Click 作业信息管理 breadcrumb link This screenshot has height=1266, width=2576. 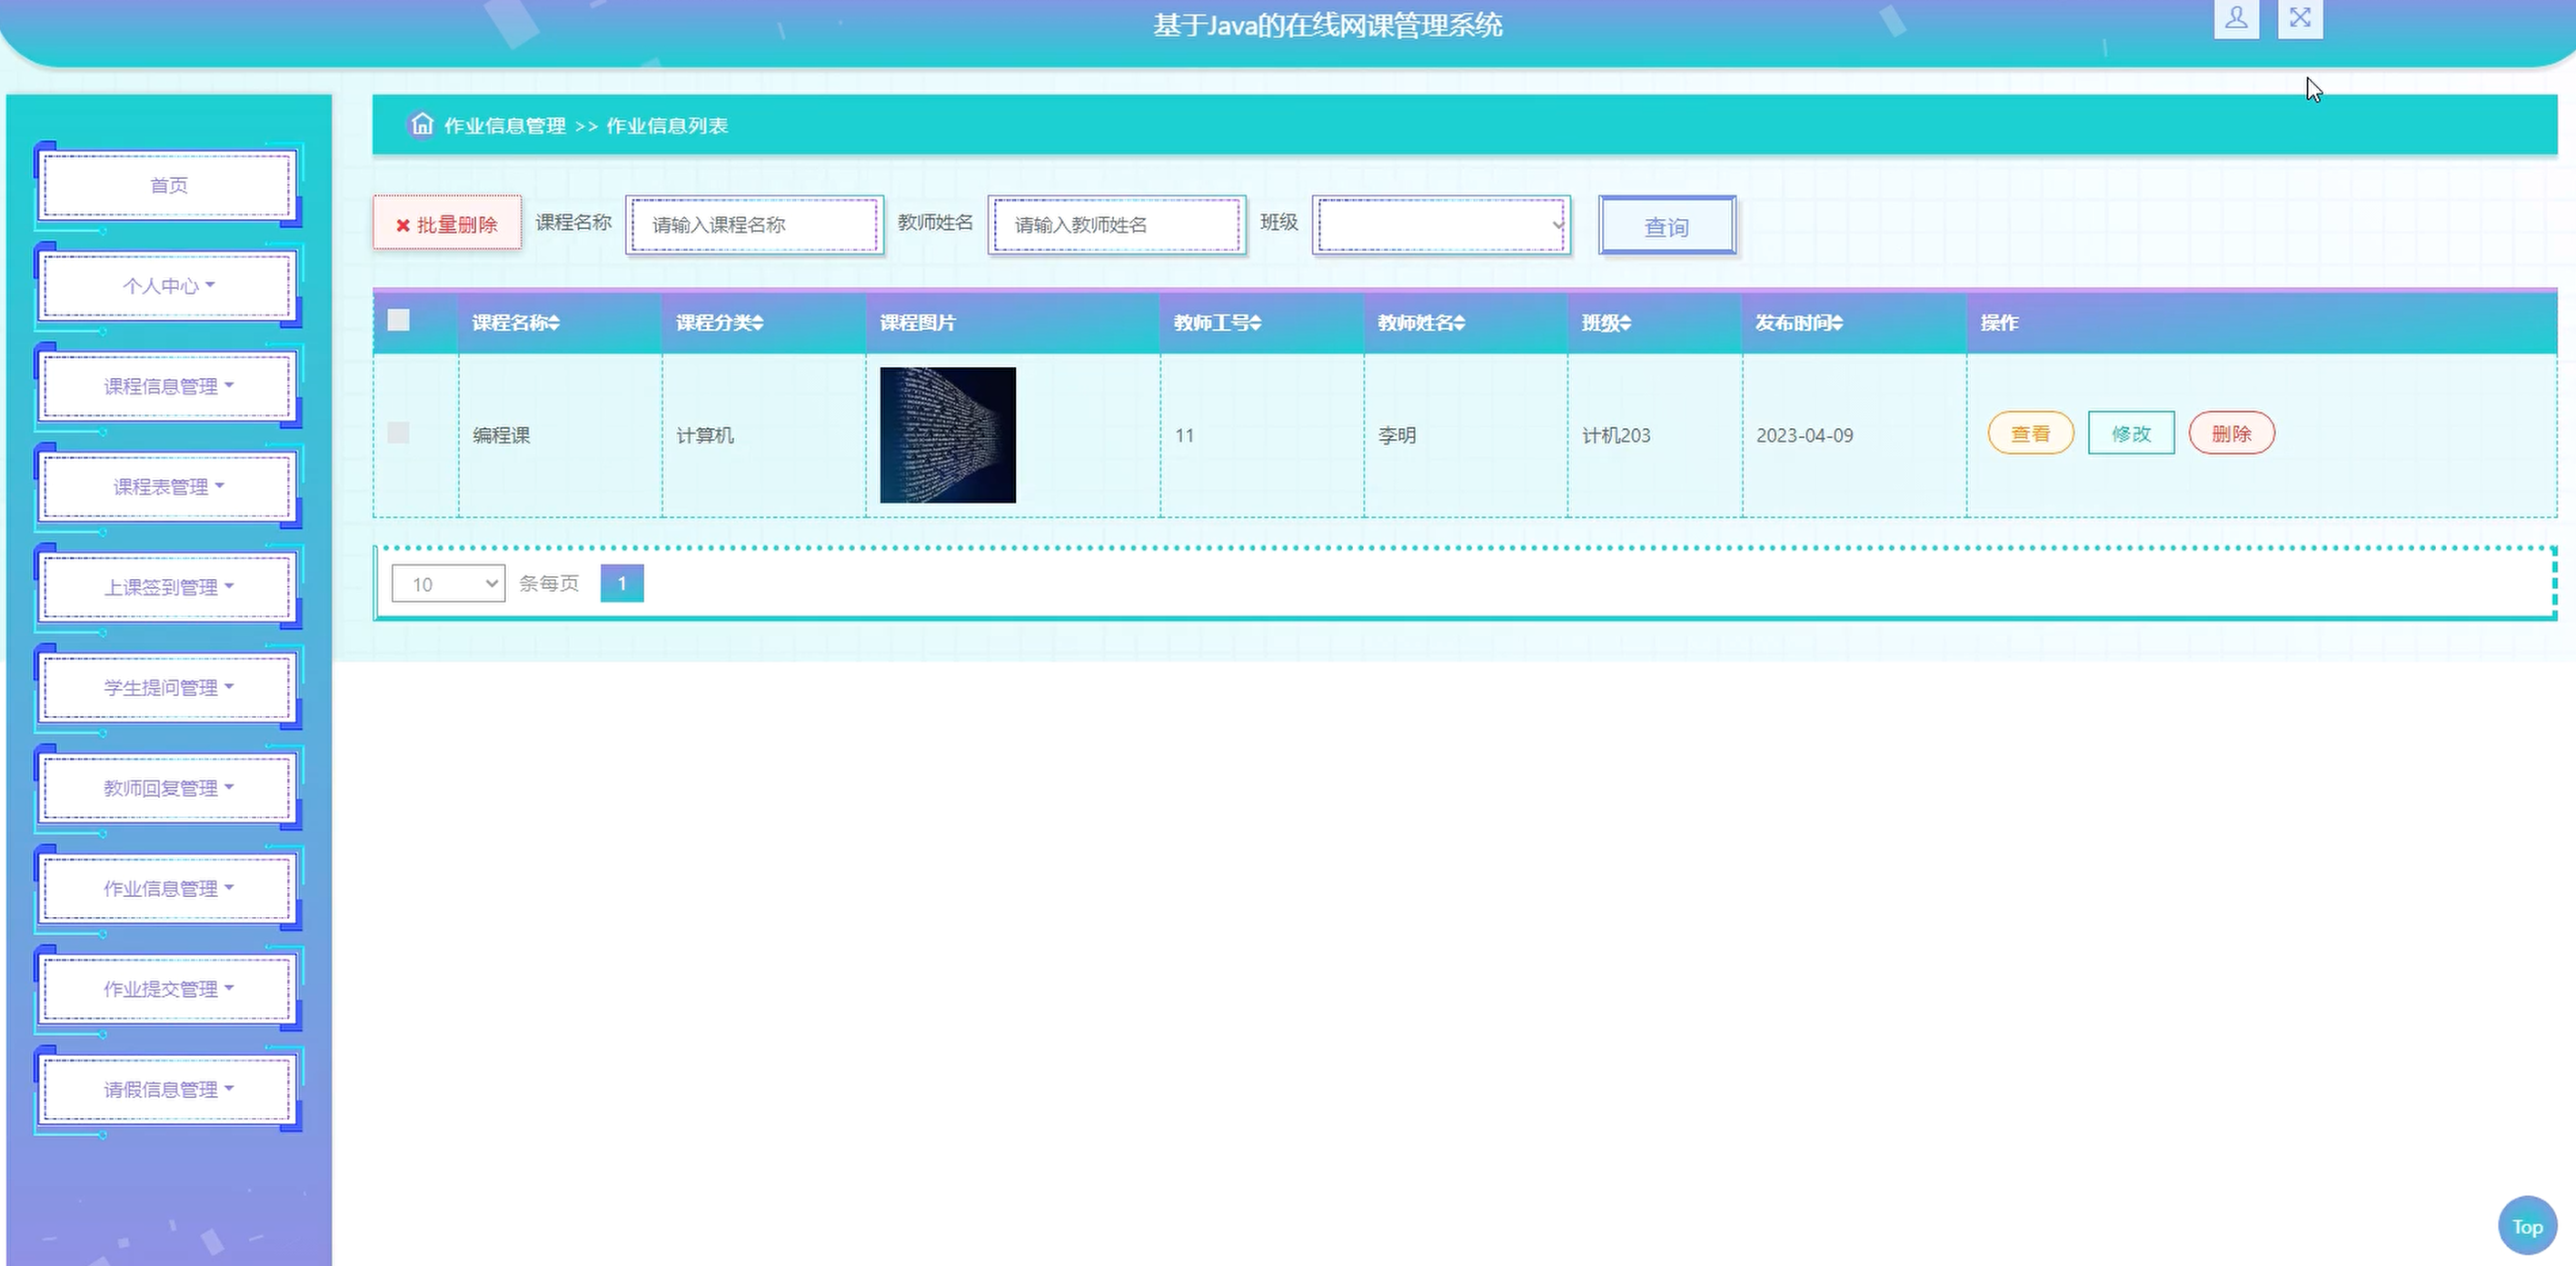pos(505,126)
